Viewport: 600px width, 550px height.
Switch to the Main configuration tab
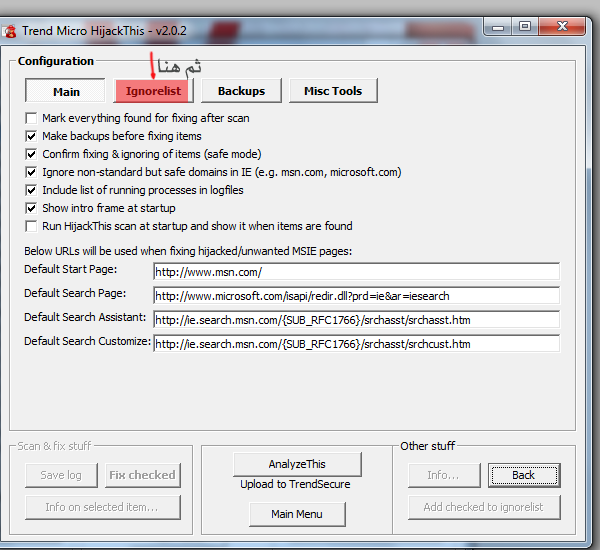coord(65,91)
